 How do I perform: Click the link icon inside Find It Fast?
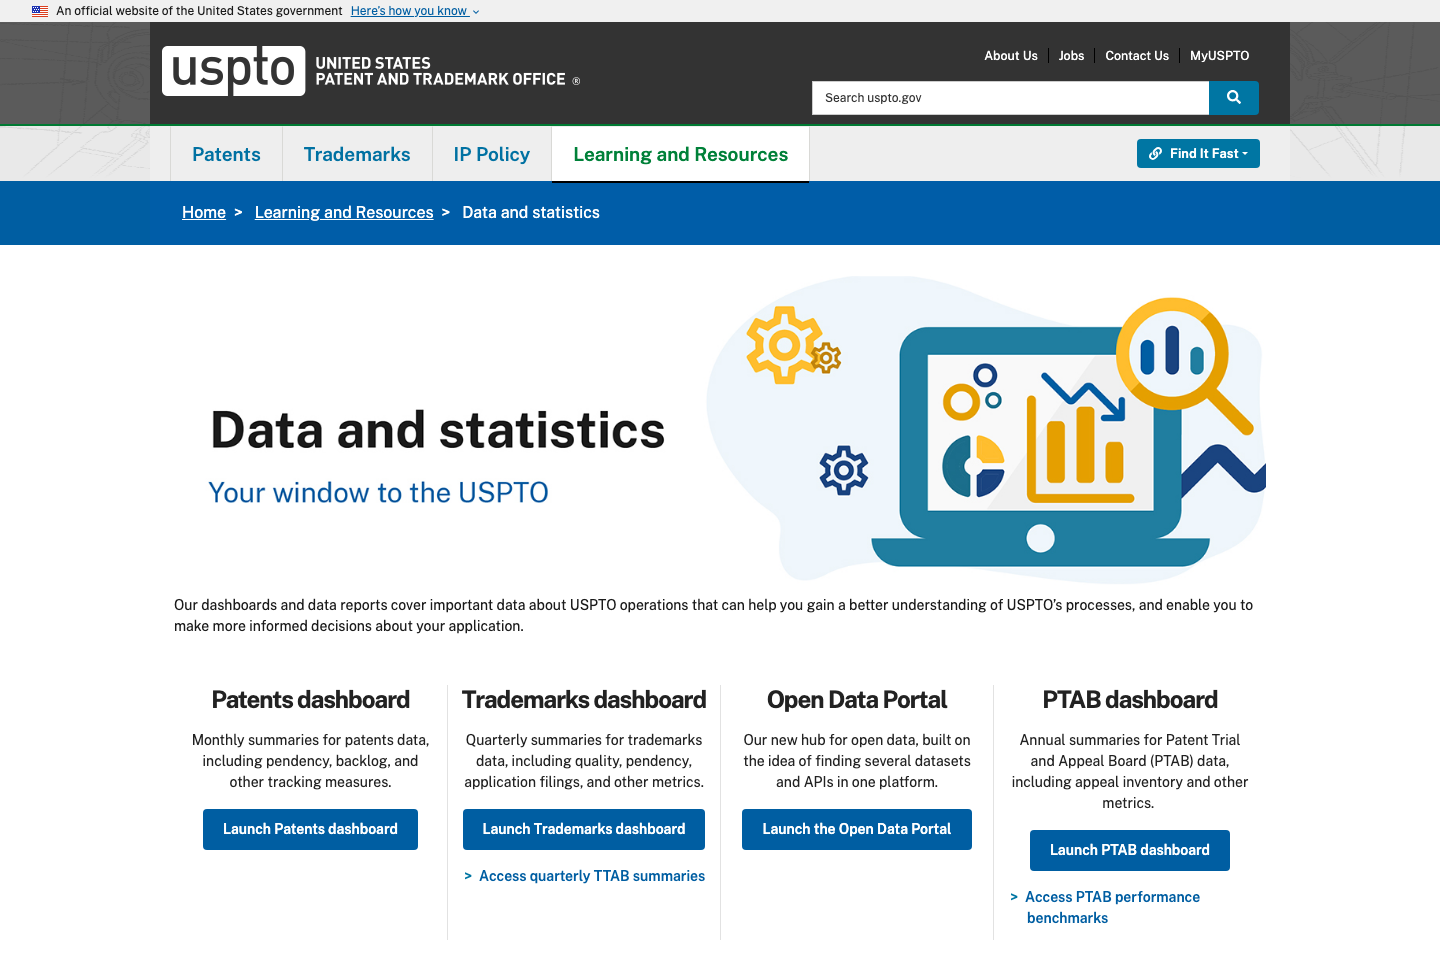tap(1156, 153)
